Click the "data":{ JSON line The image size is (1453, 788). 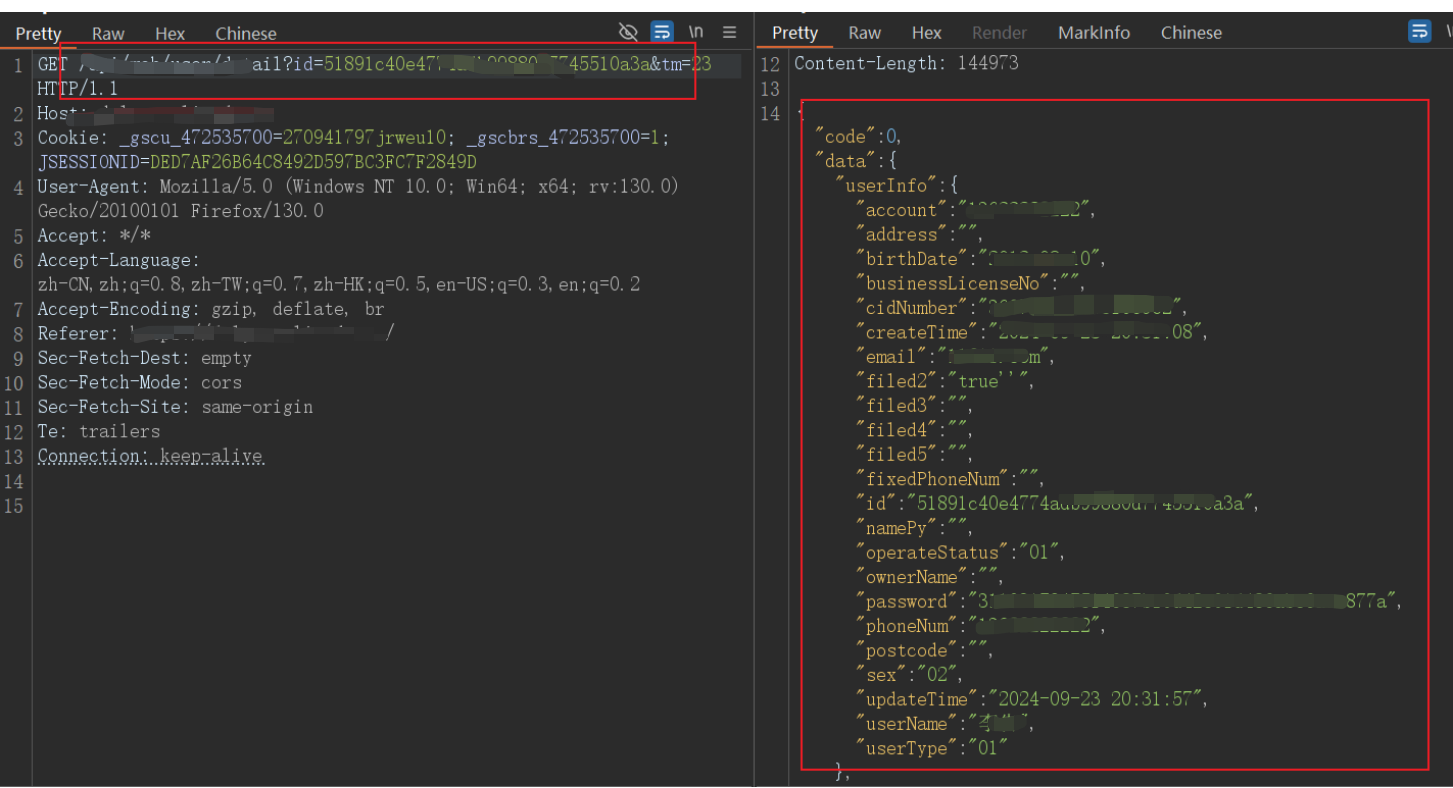point(856,161)
